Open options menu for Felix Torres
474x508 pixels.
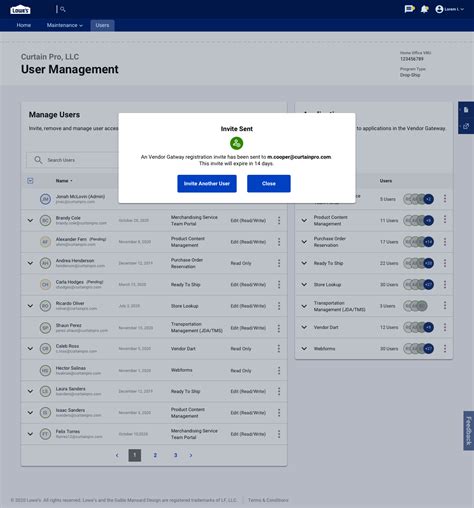279,434
